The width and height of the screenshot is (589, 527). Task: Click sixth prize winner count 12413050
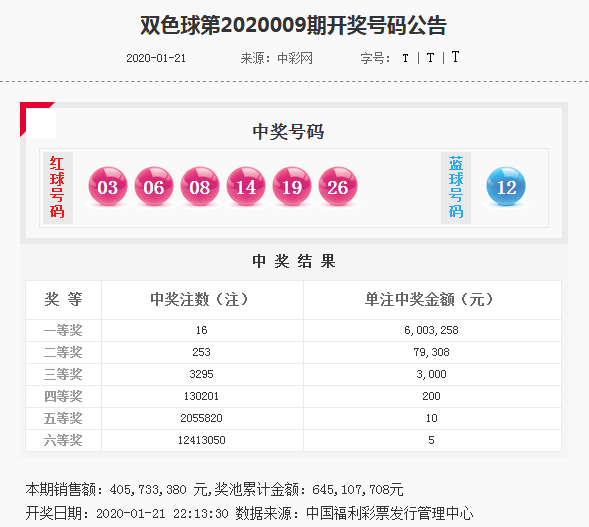coord(202,440)
